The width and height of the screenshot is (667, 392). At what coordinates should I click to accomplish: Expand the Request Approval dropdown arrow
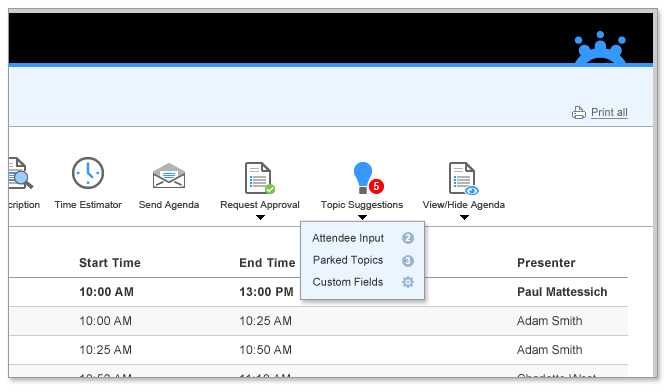tap(260, 217)
